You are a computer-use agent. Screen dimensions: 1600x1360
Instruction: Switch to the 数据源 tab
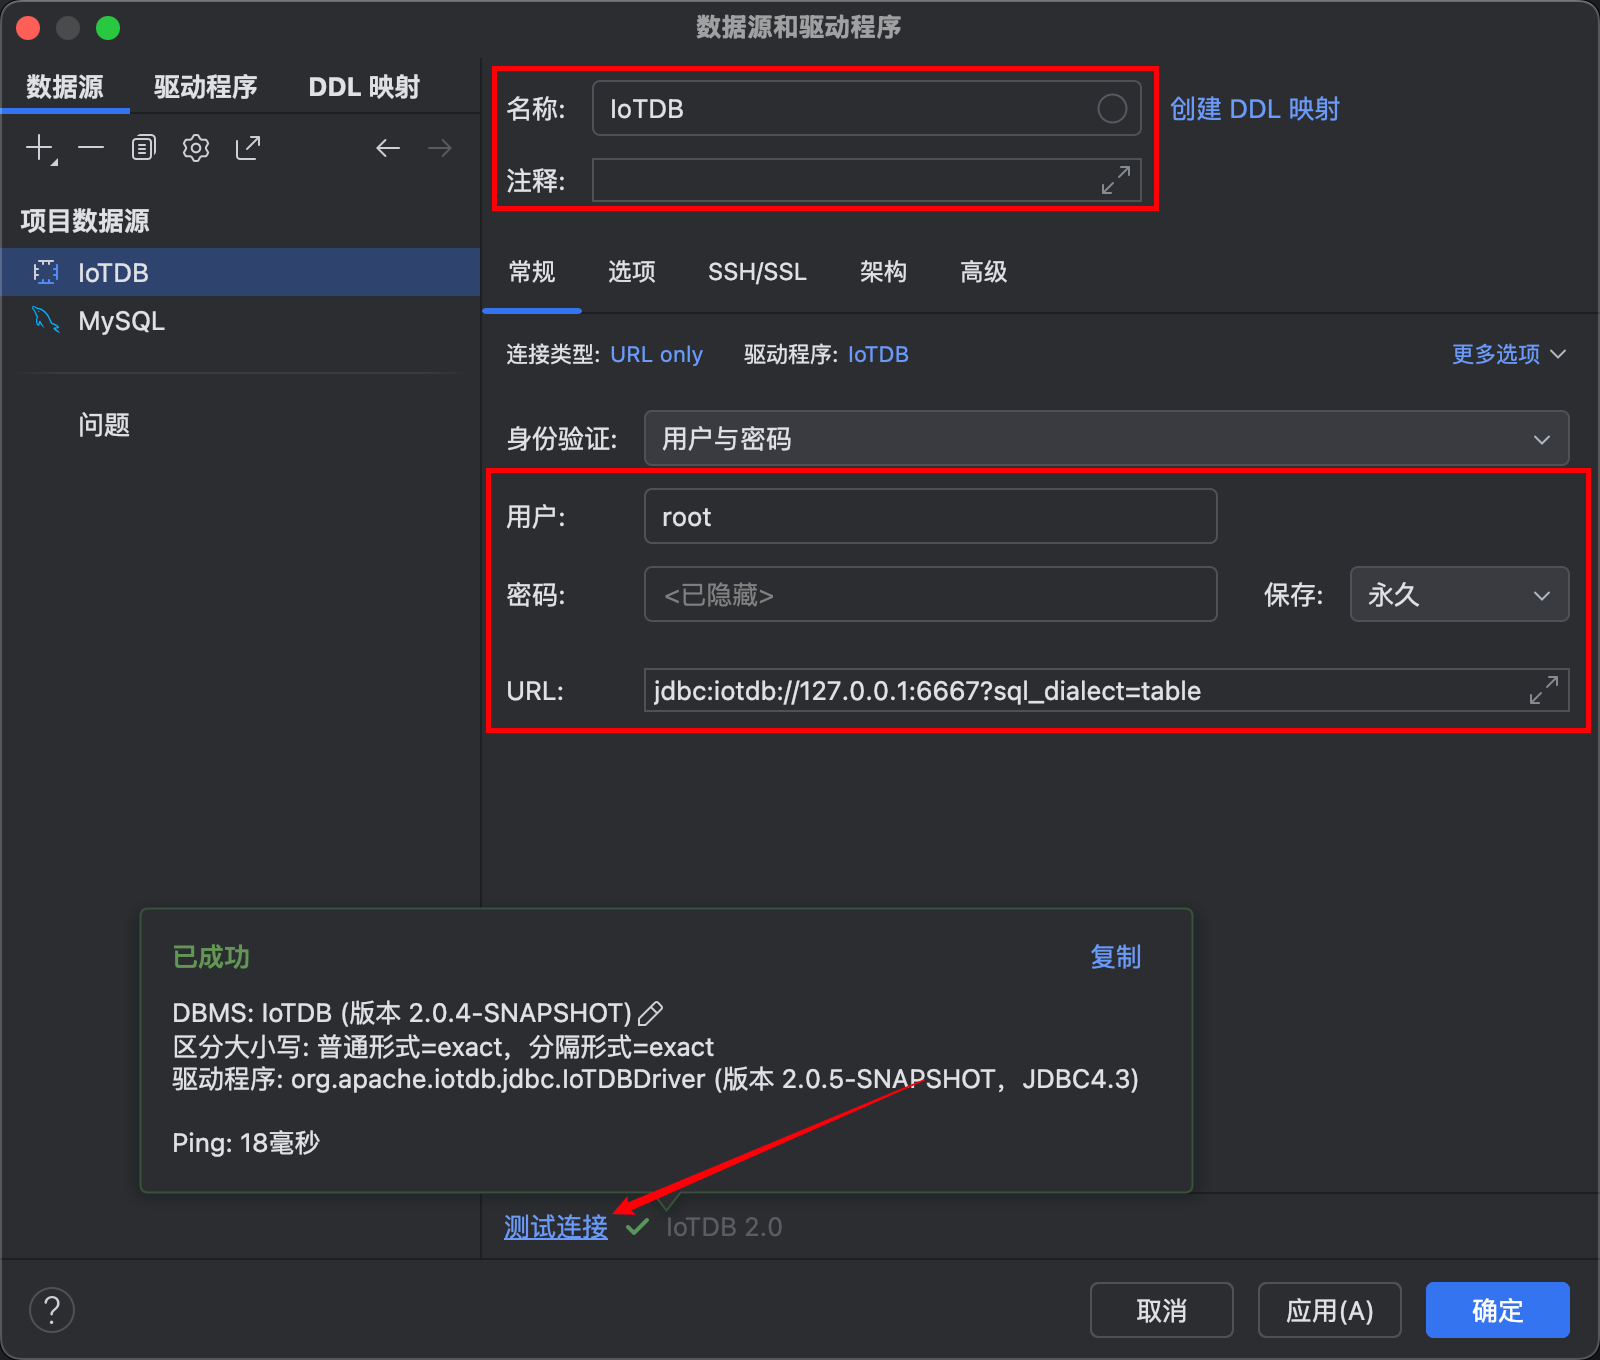(x=65, y=87)
